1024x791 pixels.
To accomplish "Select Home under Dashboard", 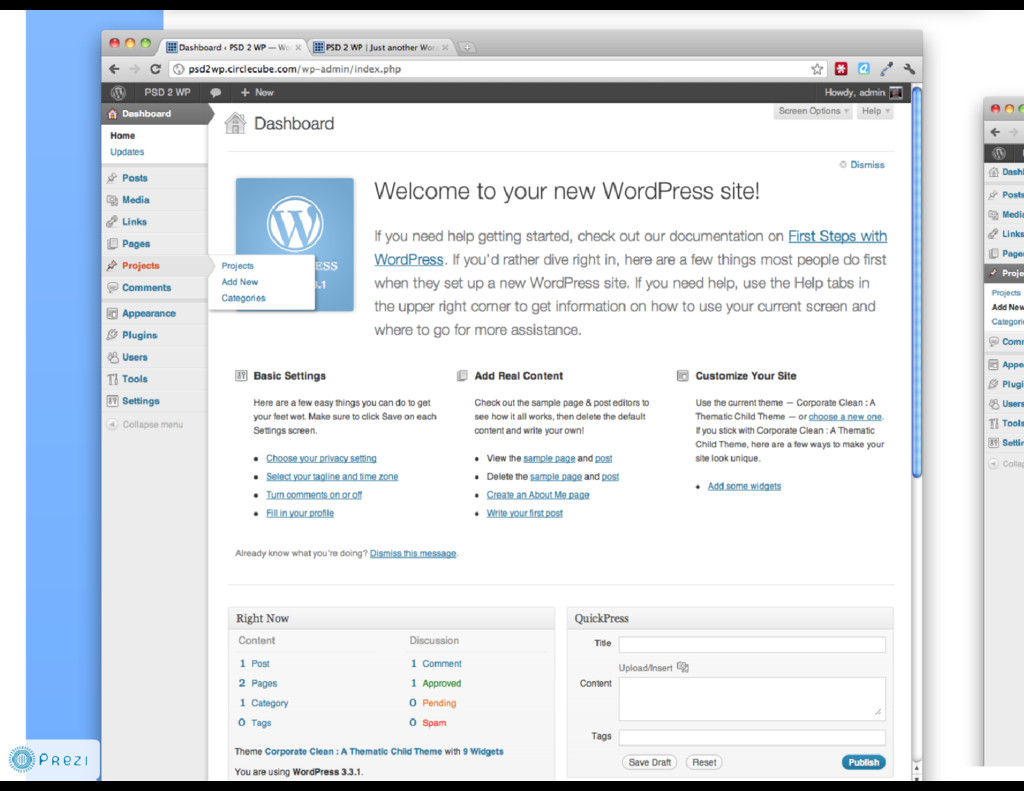I will tap(123, 136).
